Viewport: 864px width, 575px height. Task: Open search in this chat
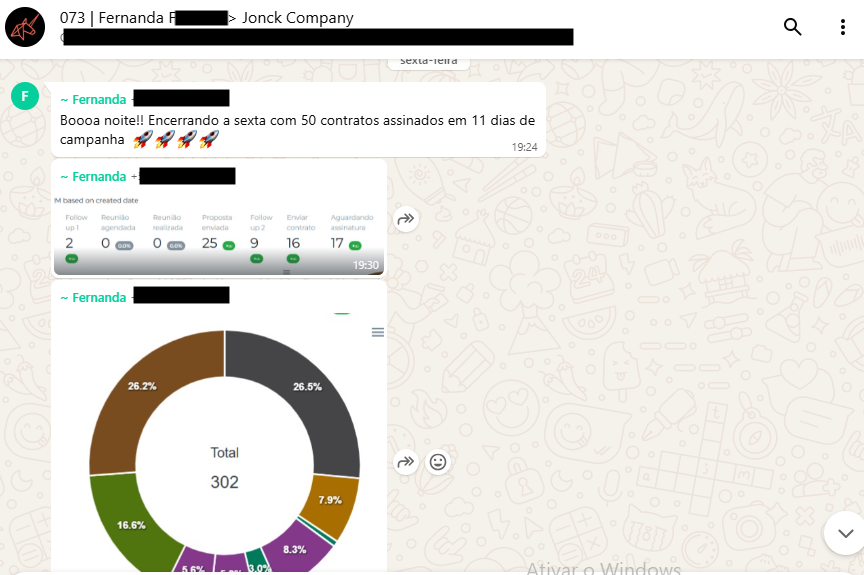tap(792, 26)
